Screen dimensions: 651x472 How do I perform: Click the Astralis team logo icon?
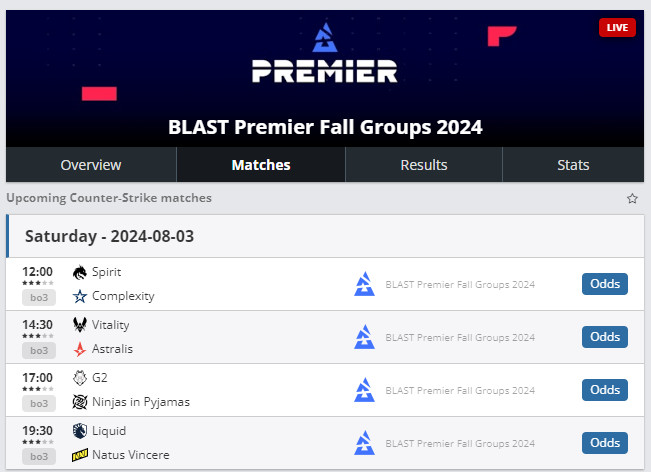point(80,349)
